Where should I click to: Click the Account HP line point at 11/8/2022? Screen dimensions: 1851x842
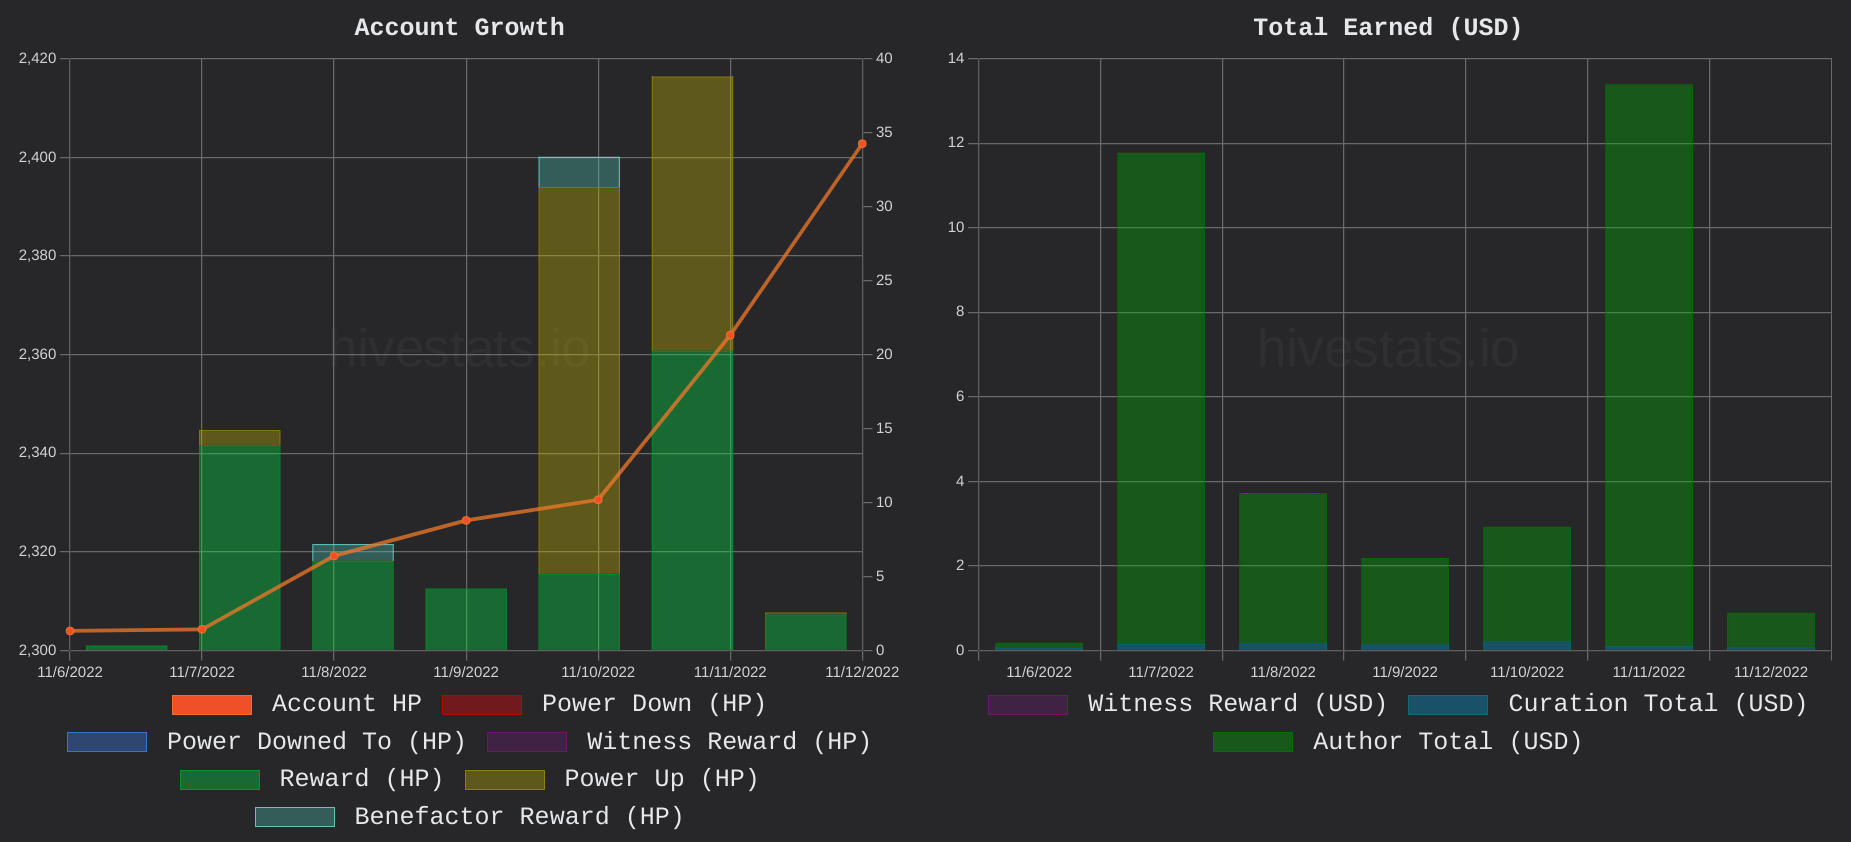334,556
